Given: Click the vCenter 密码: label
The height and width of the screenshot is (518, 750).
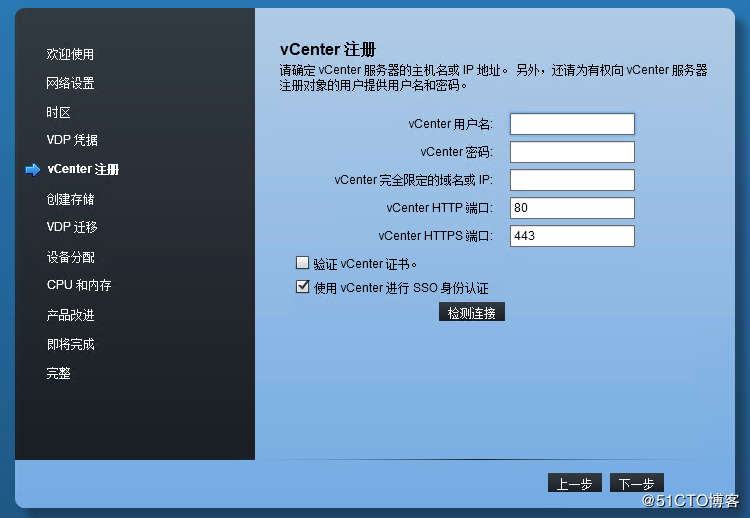Looking at the screenshot, I should (x=456, y=152).
